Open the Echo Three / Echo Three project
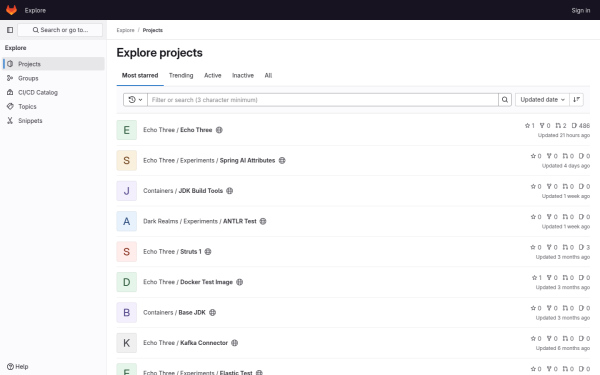This screenshot has width=600, height=375. (178, 130)
